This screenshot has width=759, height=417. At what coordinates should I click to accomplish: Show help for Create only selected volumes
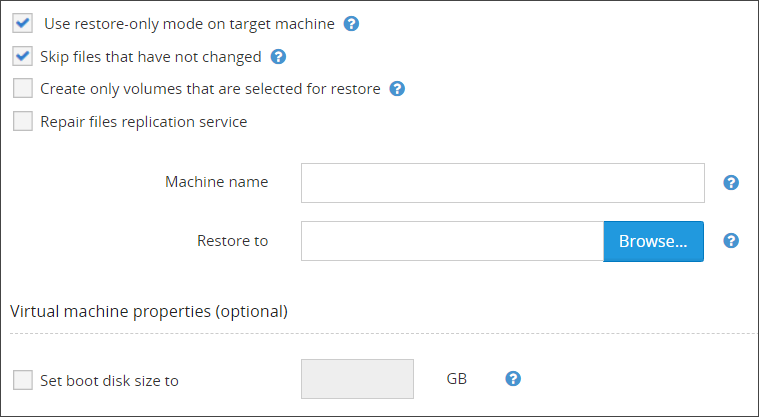click(397, 89)
